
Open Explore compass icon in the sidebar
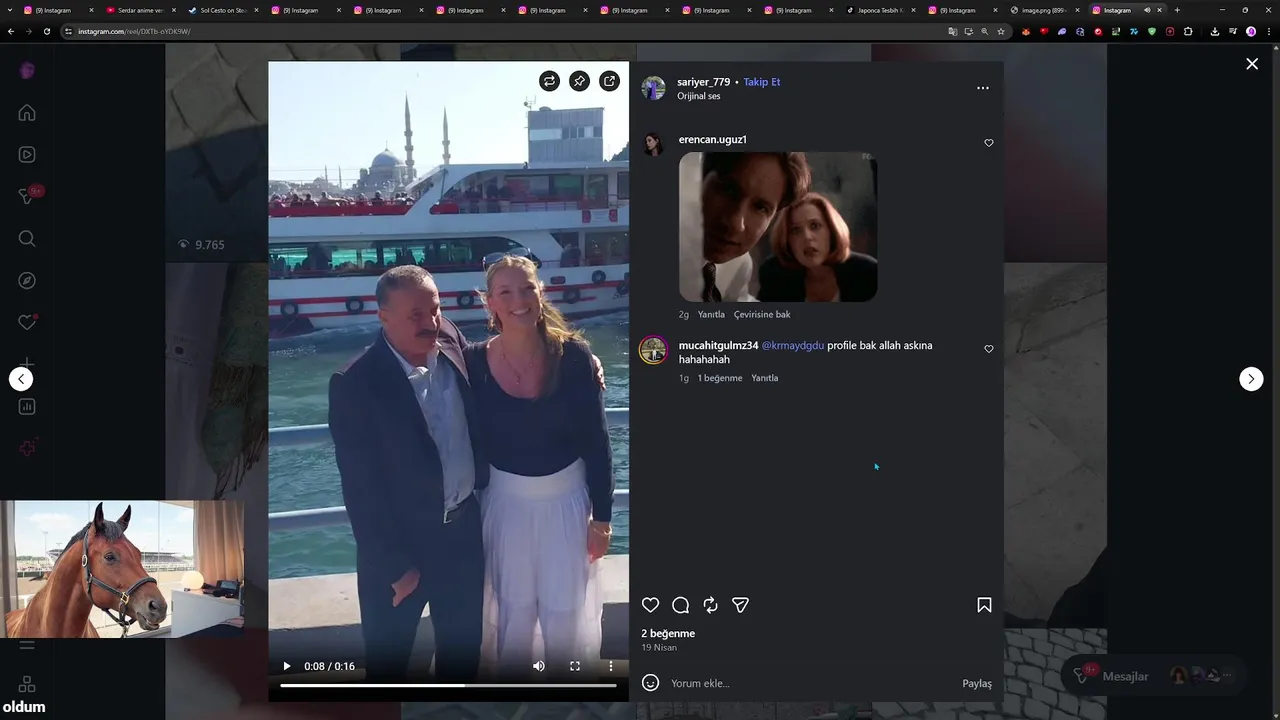tap(27, 281)
